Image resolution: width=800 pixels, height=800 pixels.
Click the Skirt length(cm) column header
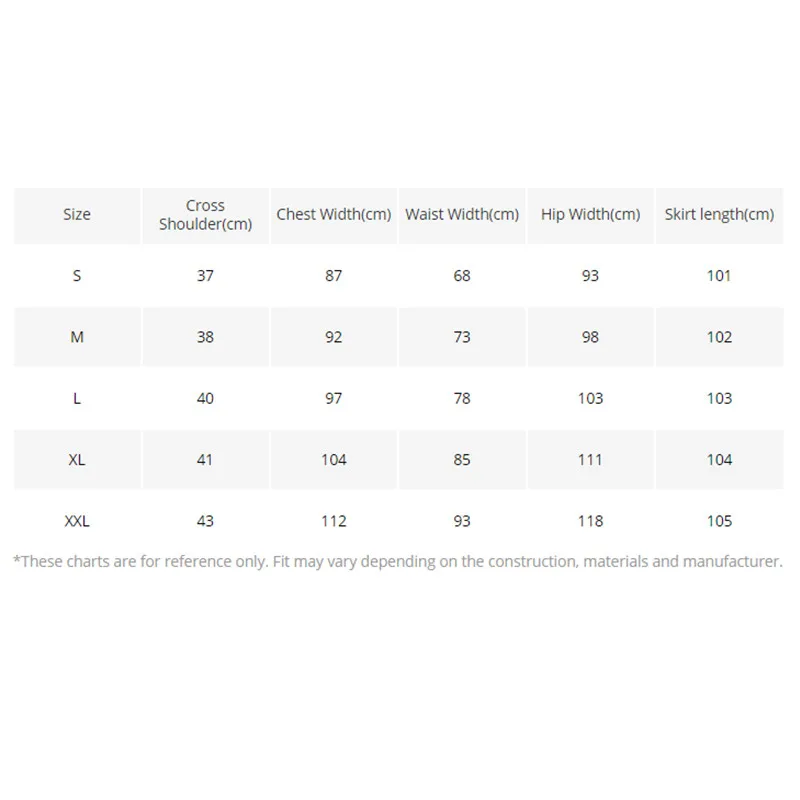719,214
